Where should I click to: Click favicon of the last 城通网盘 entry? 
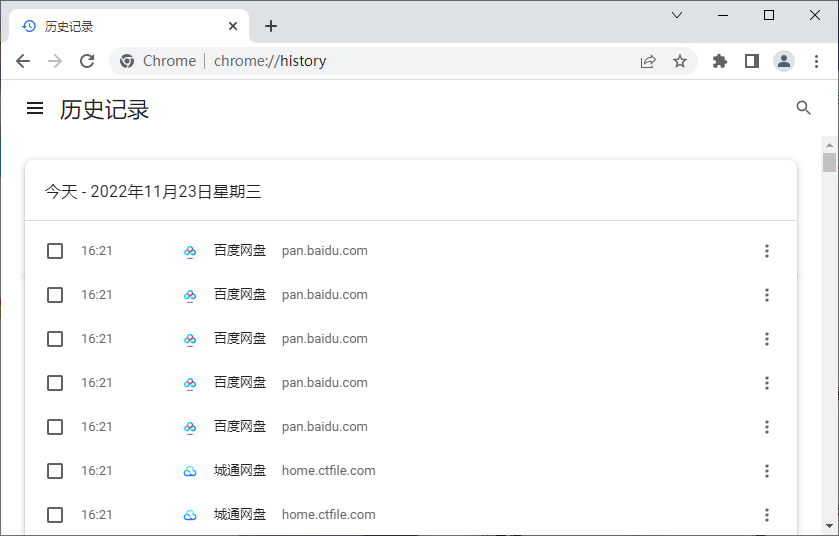[190, 515]
